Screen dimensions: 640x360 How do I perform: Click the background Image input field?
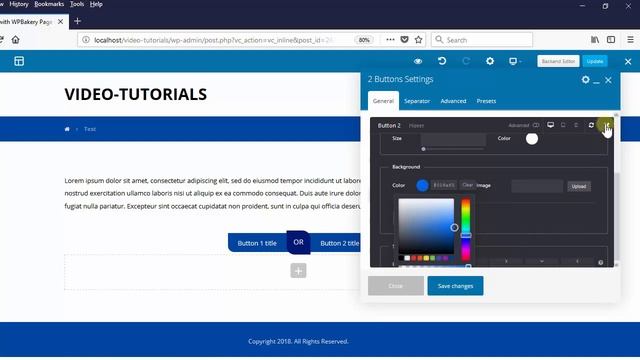point(537,186)
